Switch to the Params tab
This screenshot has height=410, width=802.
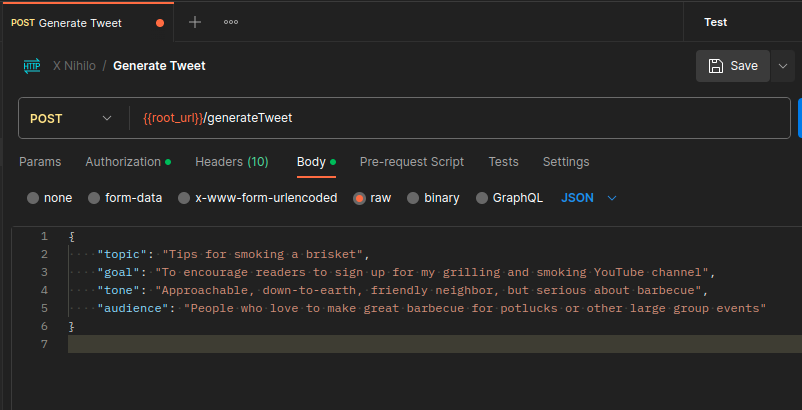click(x=40, y=162)
